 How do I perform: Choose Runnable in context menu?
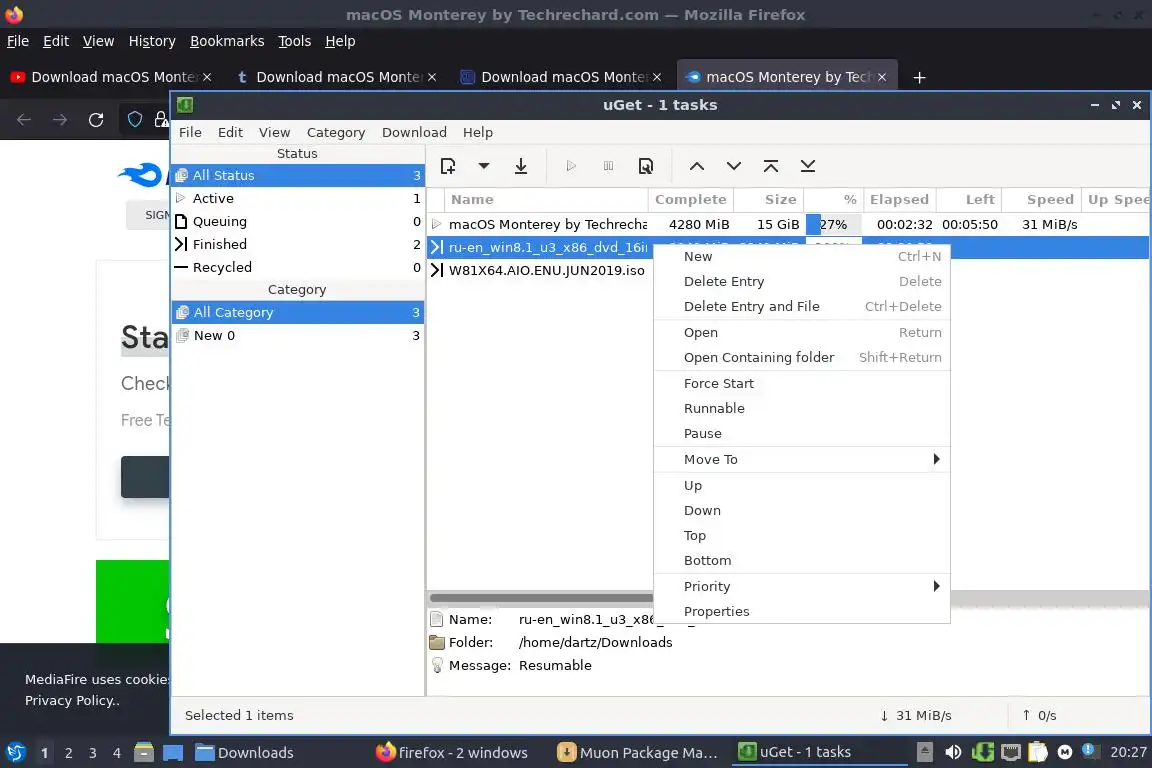[802, 409]
